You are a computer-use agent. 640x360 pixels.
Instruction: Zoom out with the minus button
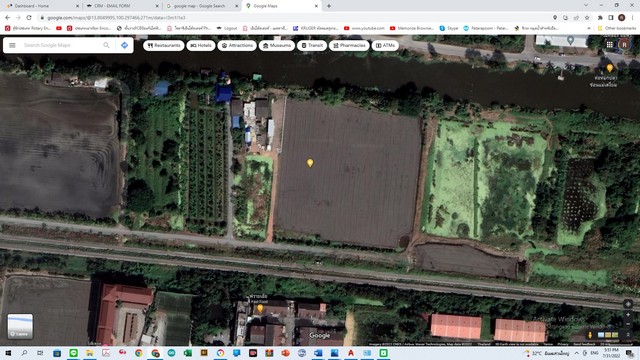pyautogui.click(x=628, y=324)
